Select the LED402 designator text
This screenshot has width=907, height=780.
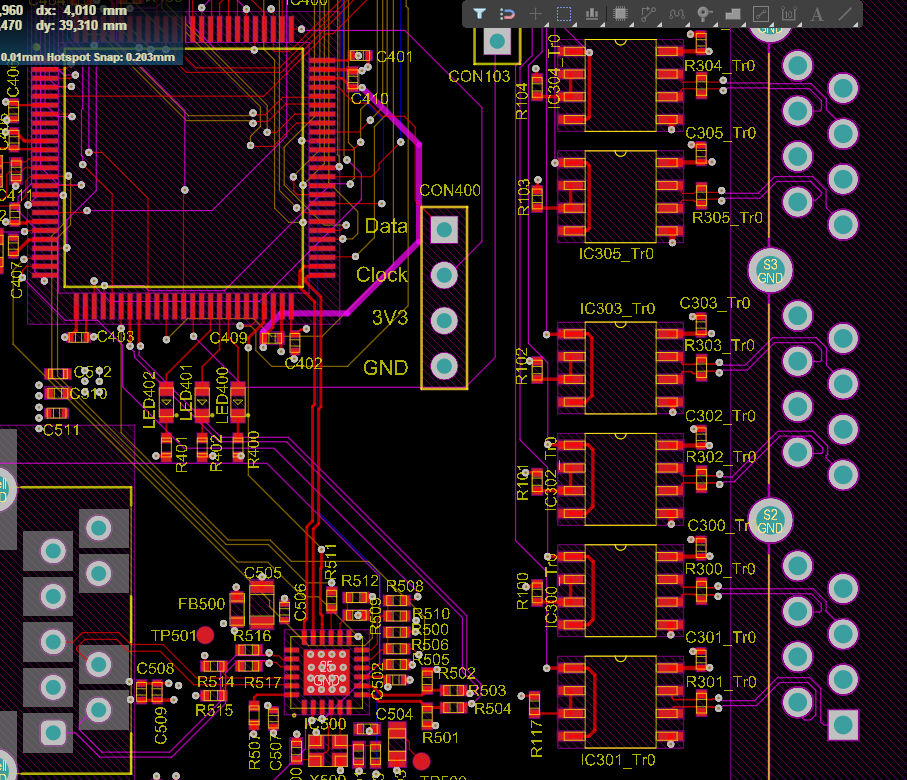(x=150, y=400)
